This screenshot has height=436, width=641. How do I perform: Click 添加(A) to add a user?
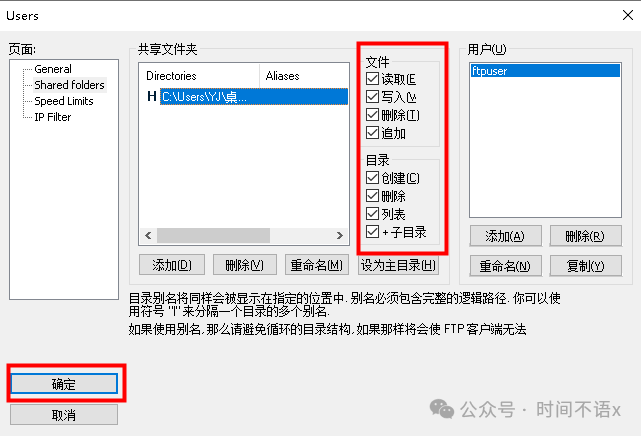(x=505, y=236)
